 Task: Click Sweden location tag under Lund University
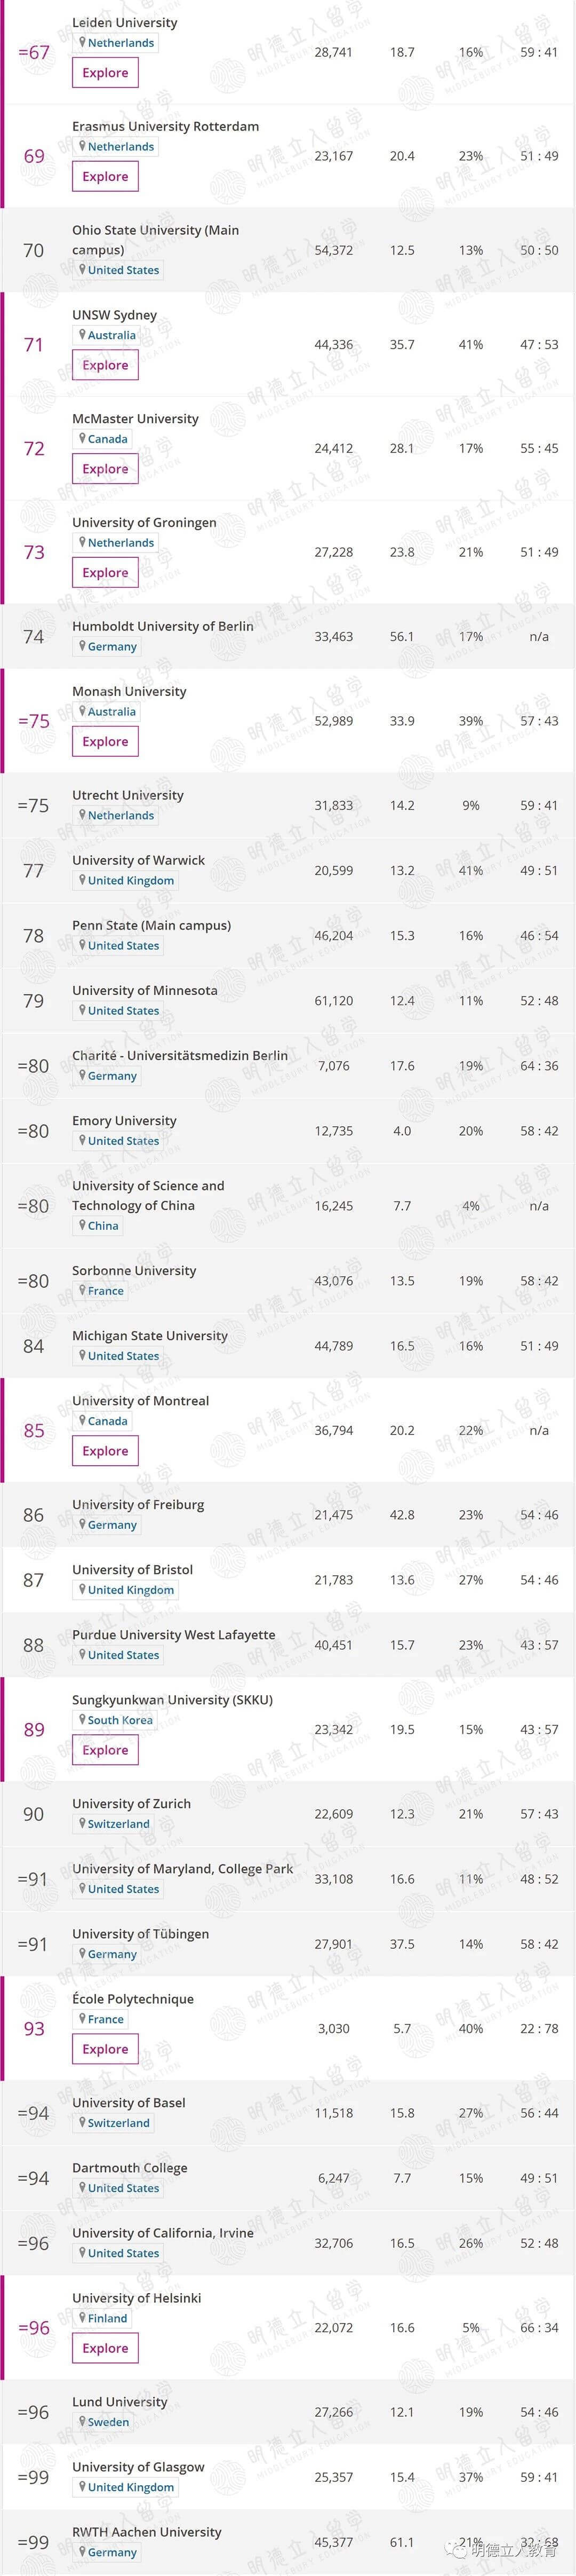coord(104,2423)
